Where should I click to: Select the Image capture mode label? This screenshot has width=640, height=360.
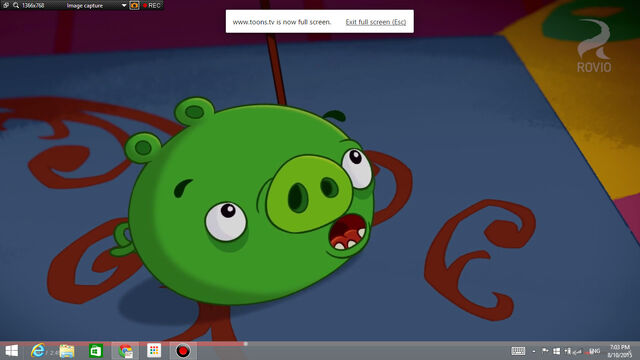pos(84,6)
